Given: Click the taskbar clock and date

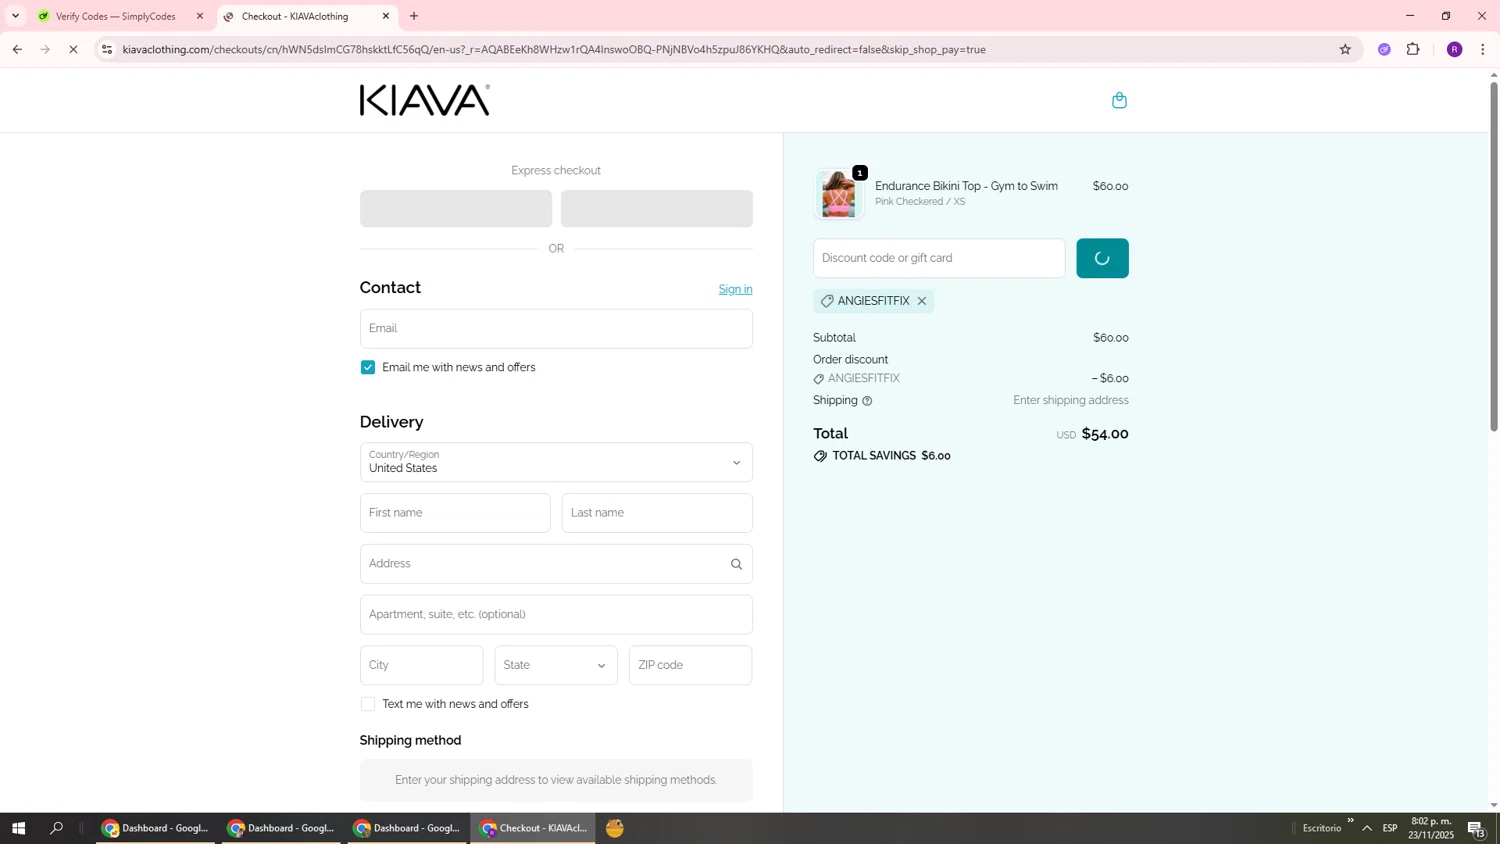Looking at the screenshot, I should pyautogui.click(x=1432, y=828).
